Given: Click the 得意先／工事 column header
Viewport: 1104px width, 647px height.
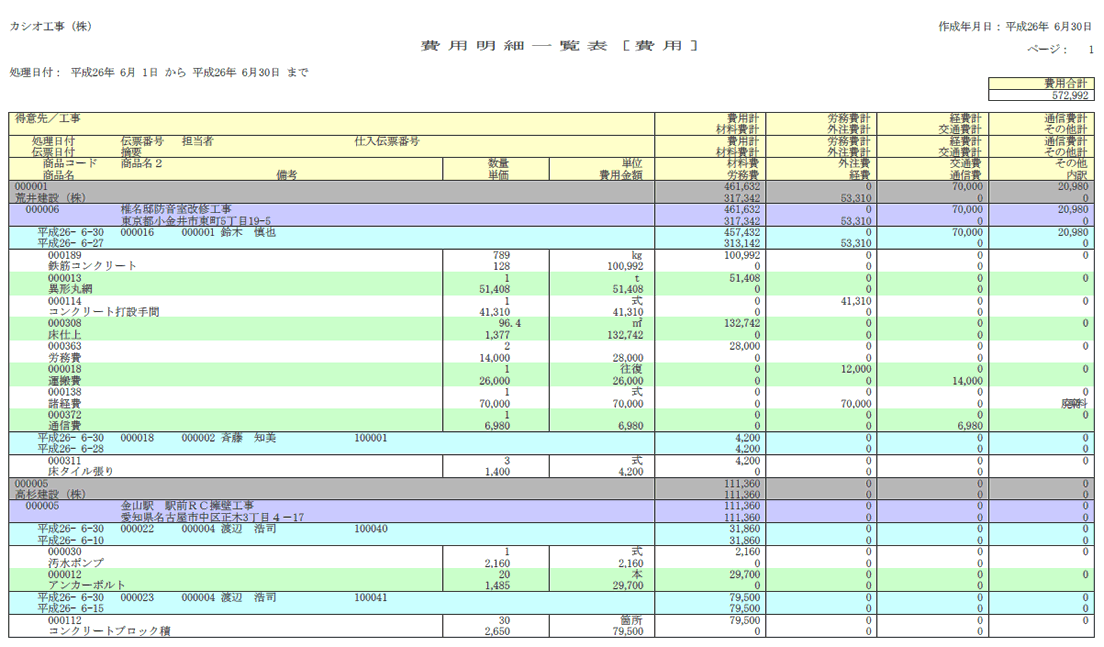Looking at the screenshot, I should [48, 118].
